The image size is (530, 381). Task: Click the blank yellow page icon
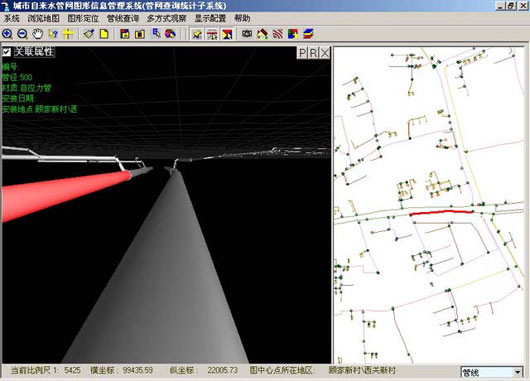pos(104,34)
